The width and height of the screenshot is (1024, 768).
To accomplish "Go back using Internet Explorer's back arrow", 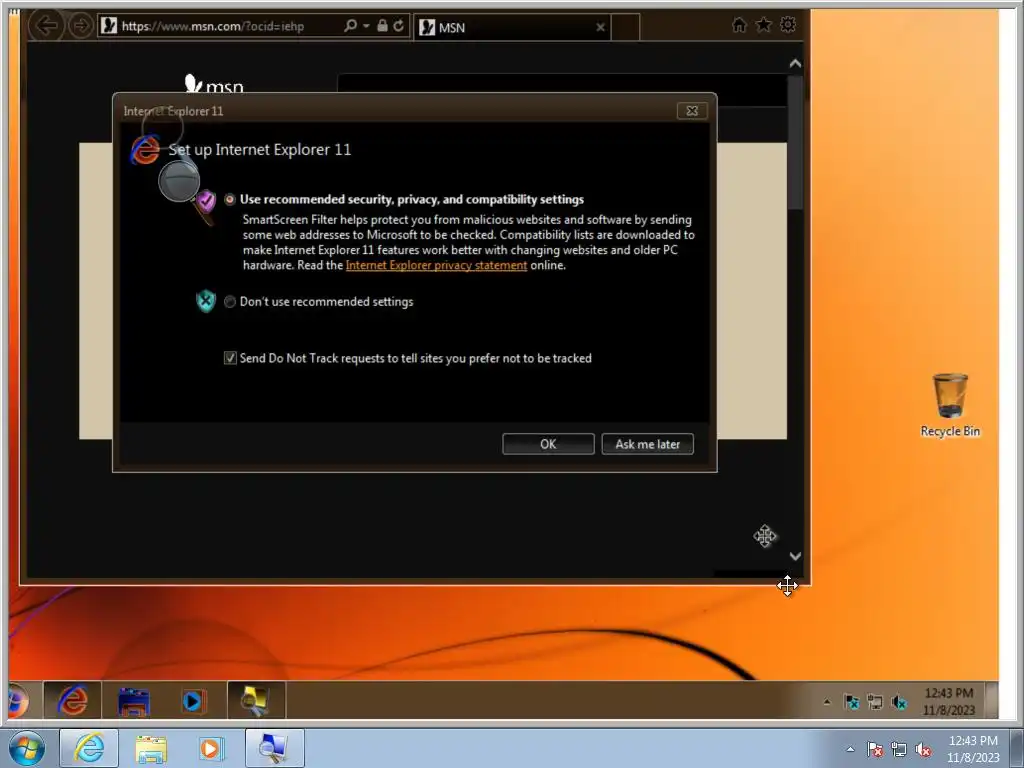I will pyautogui.click(x=46, y=26).
